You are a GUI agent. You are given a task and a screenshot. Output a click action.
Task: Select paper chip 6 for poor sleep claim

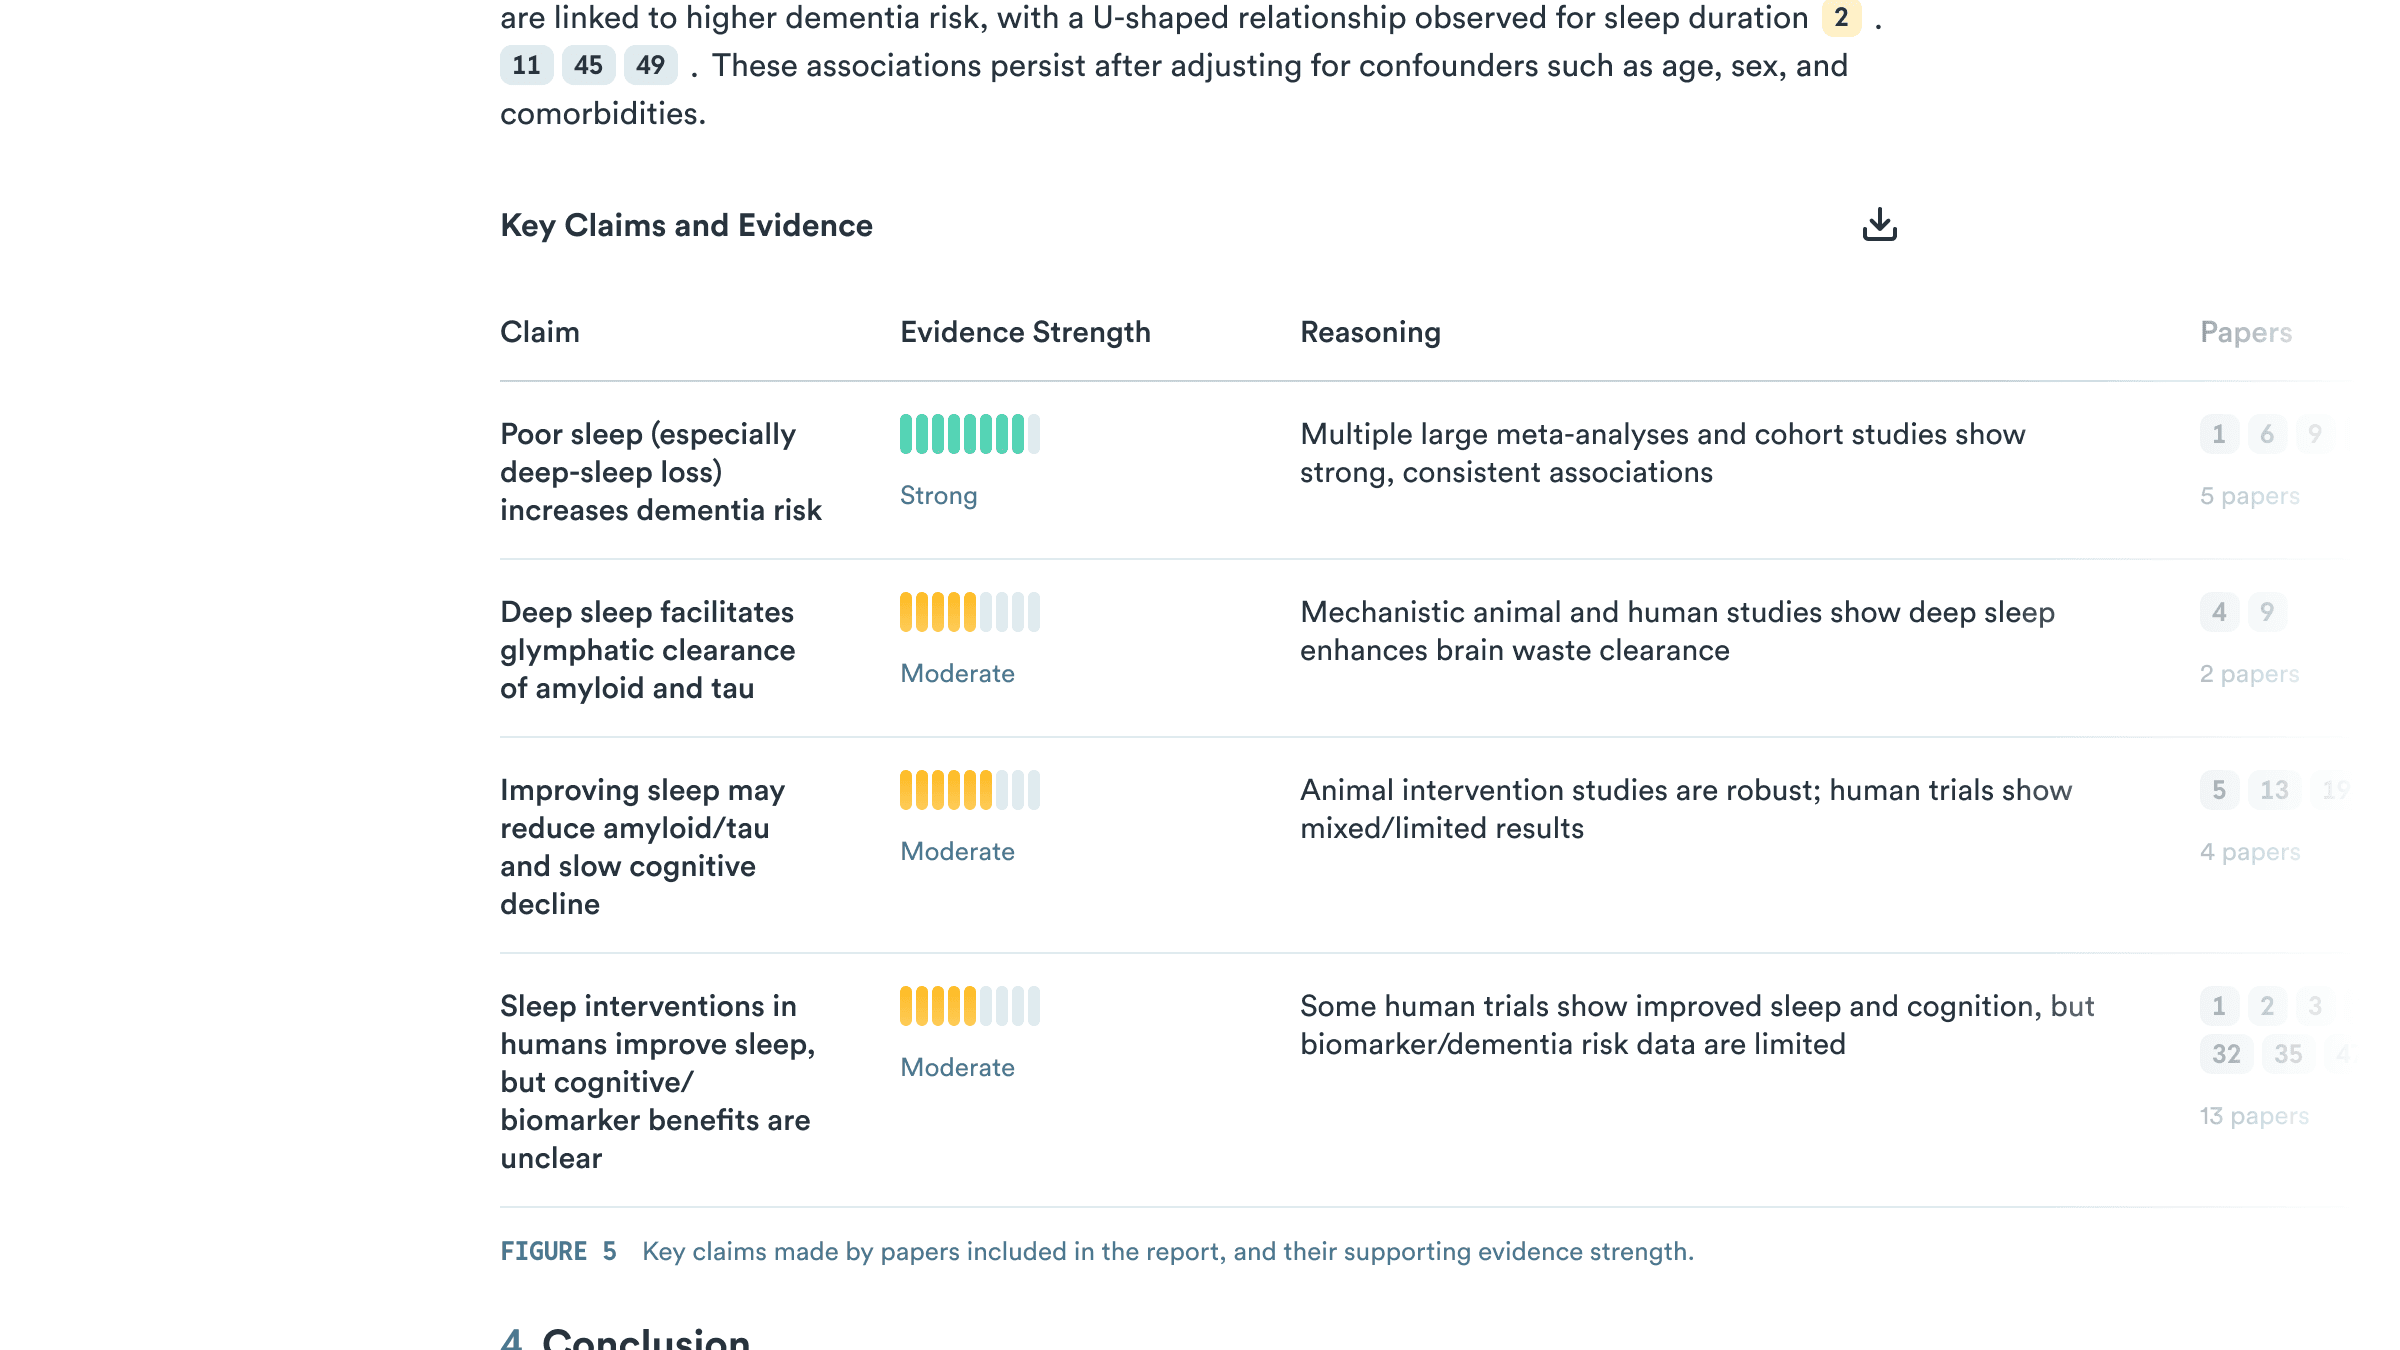(x=2266, y=435)
